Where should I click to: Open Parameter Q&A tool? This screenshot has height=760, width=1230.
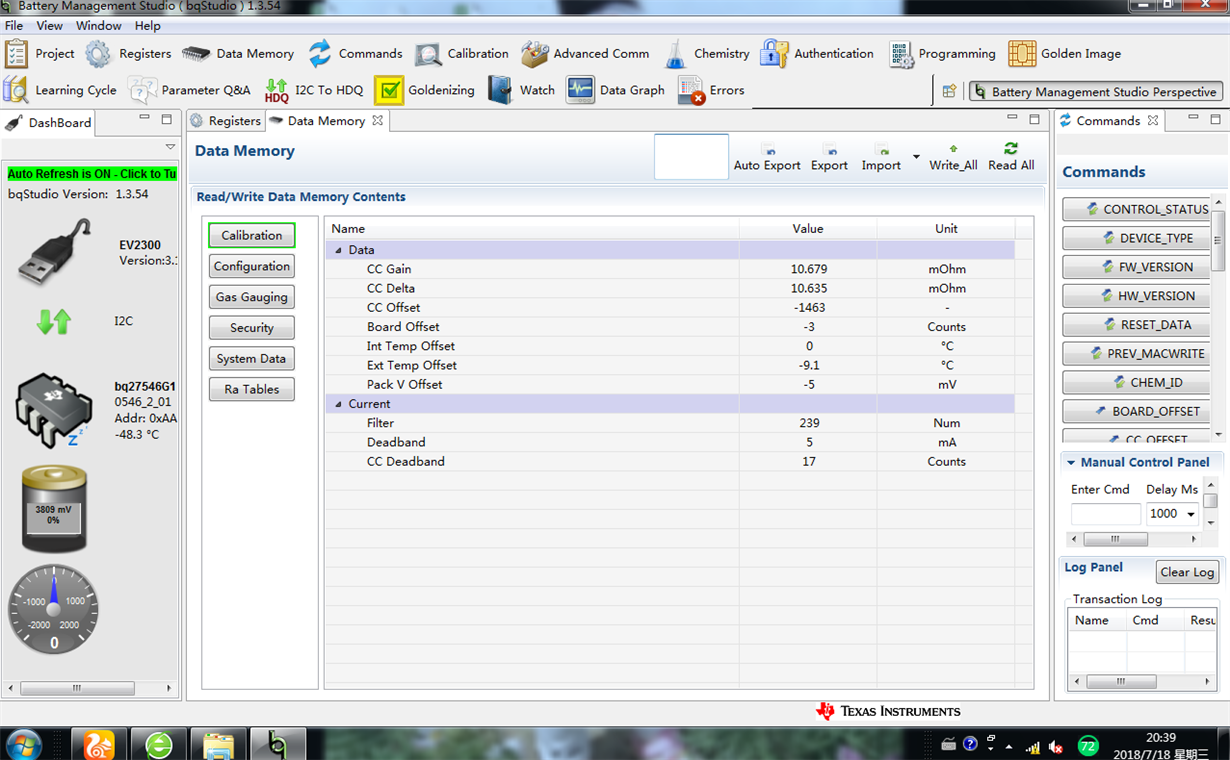pyautogui.click(x=190, y=90)
